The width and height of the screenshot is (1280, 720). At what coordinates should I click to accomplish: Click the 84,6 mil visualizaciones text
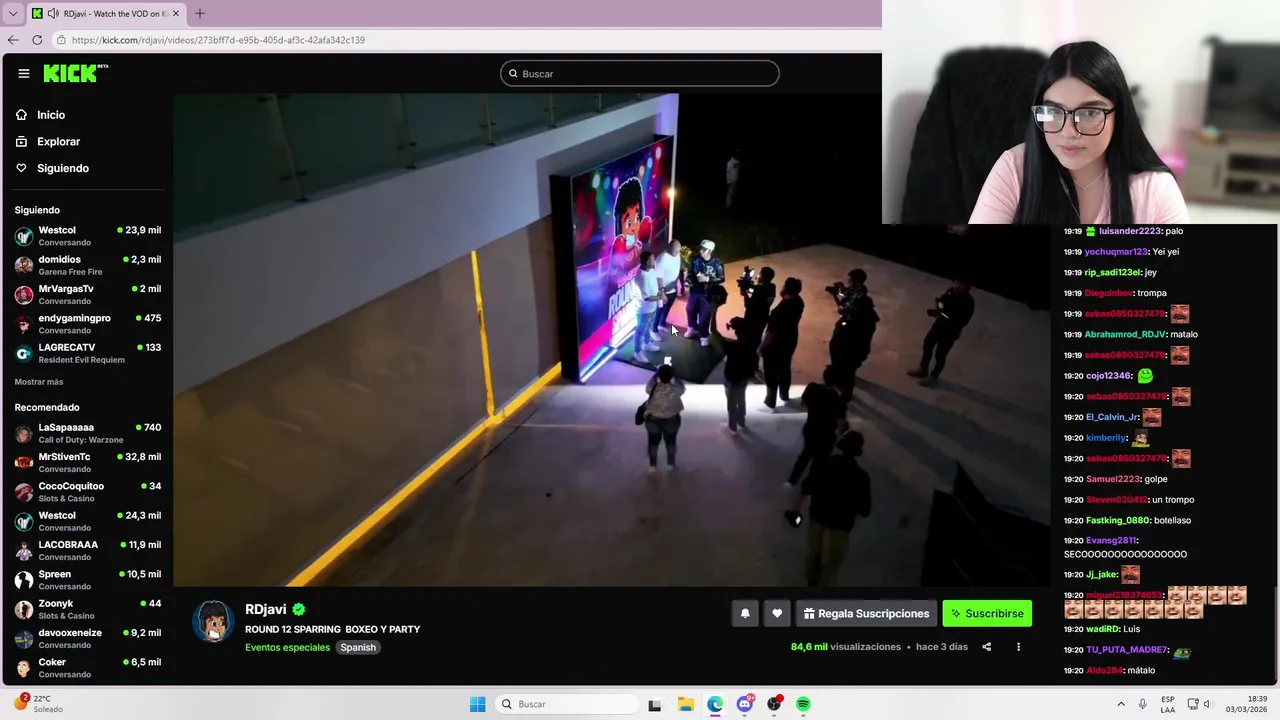[x=846, y=647]
